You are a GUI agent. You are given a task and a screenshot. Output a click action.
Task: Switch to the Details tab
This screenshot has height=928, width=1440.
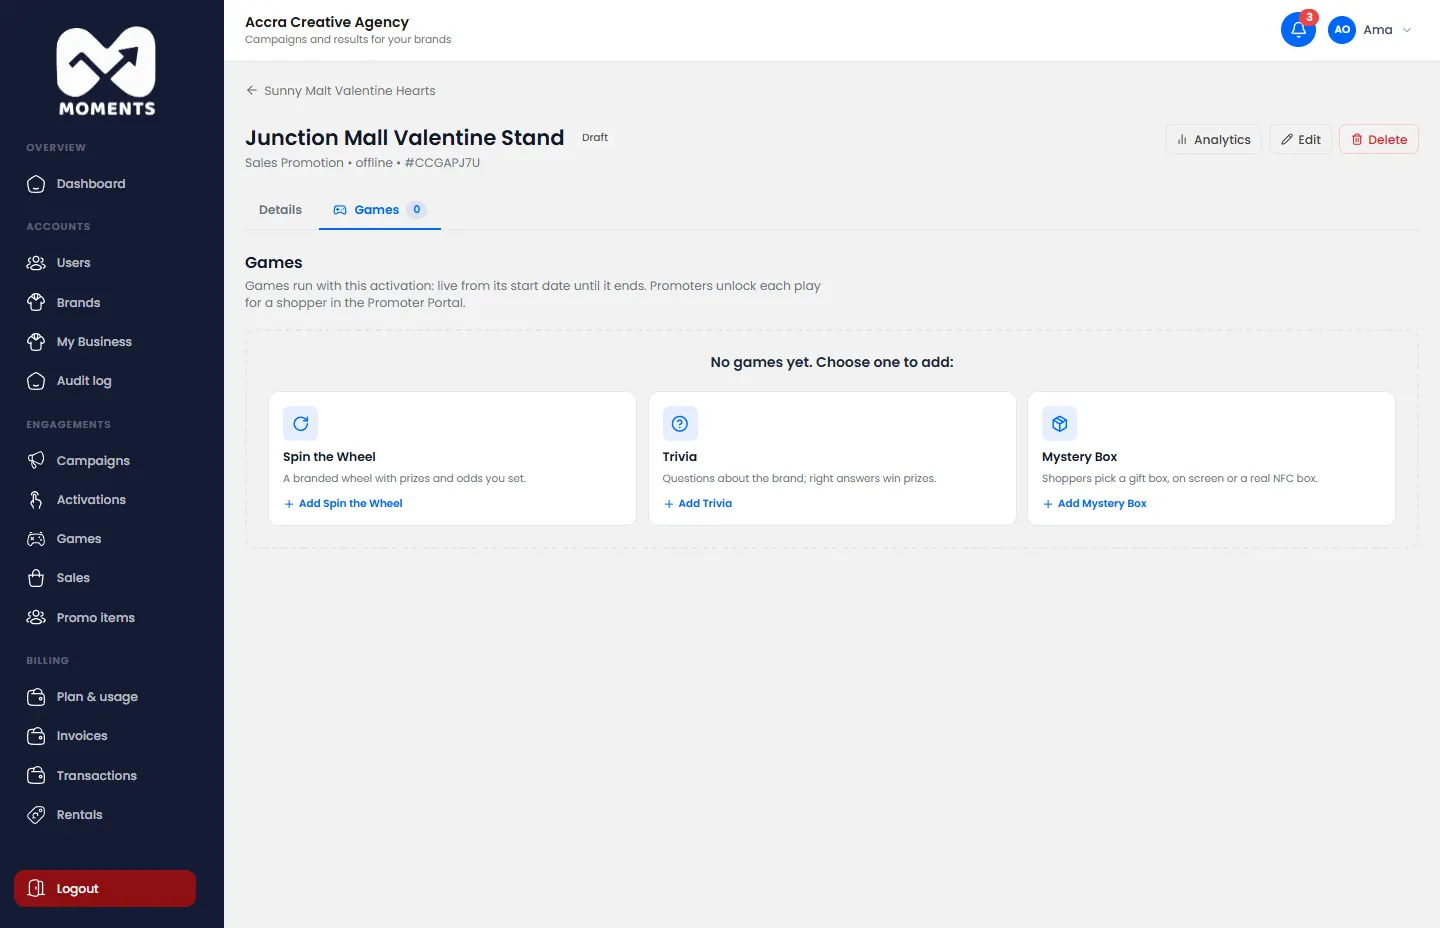click(x=280, y=210)
